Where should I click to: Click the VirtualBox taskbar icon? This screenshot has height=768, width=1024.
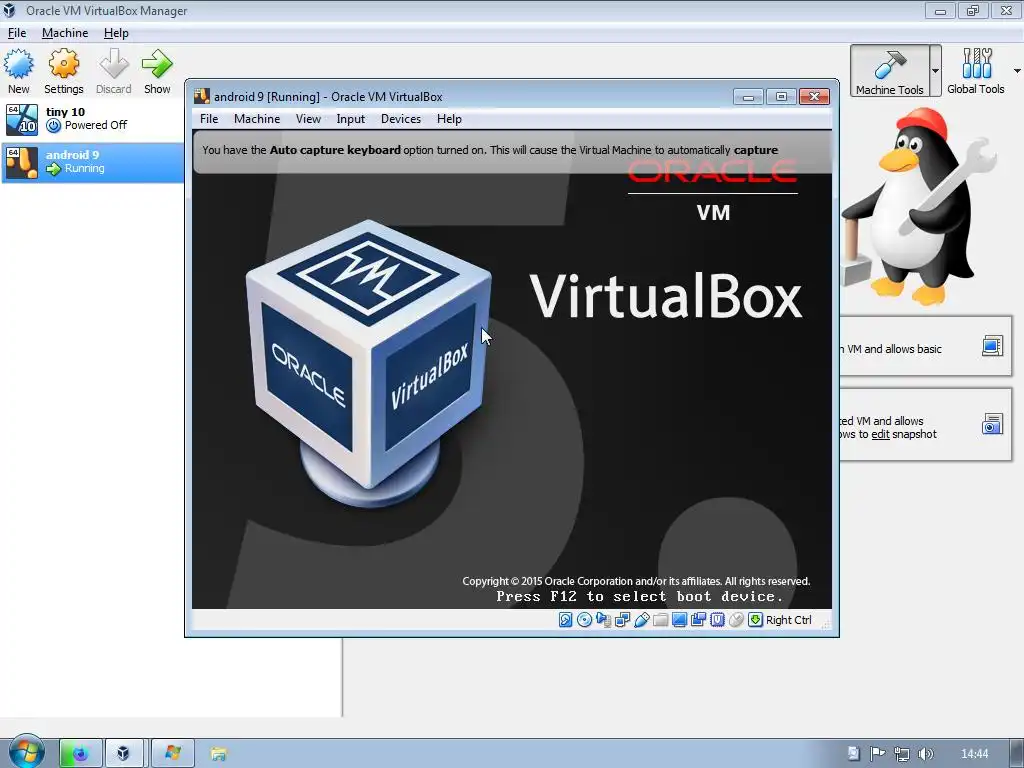click(x=123, y=754)
